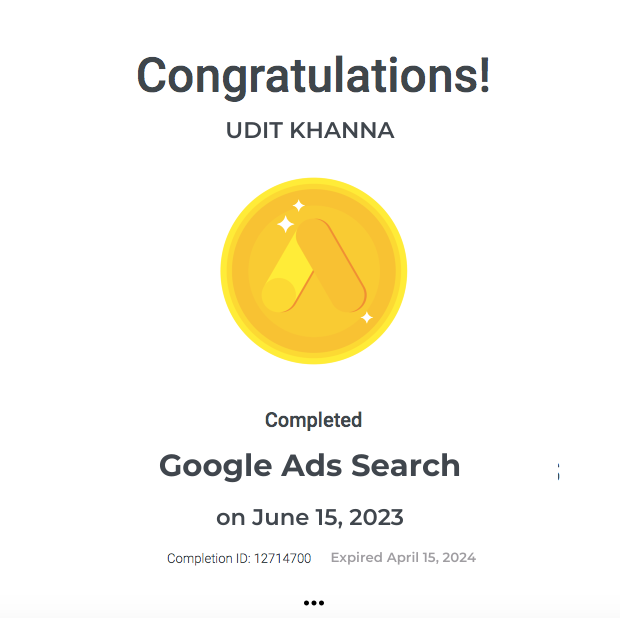Click the Expired April 15, 2024 label

[x=403, y=558]
